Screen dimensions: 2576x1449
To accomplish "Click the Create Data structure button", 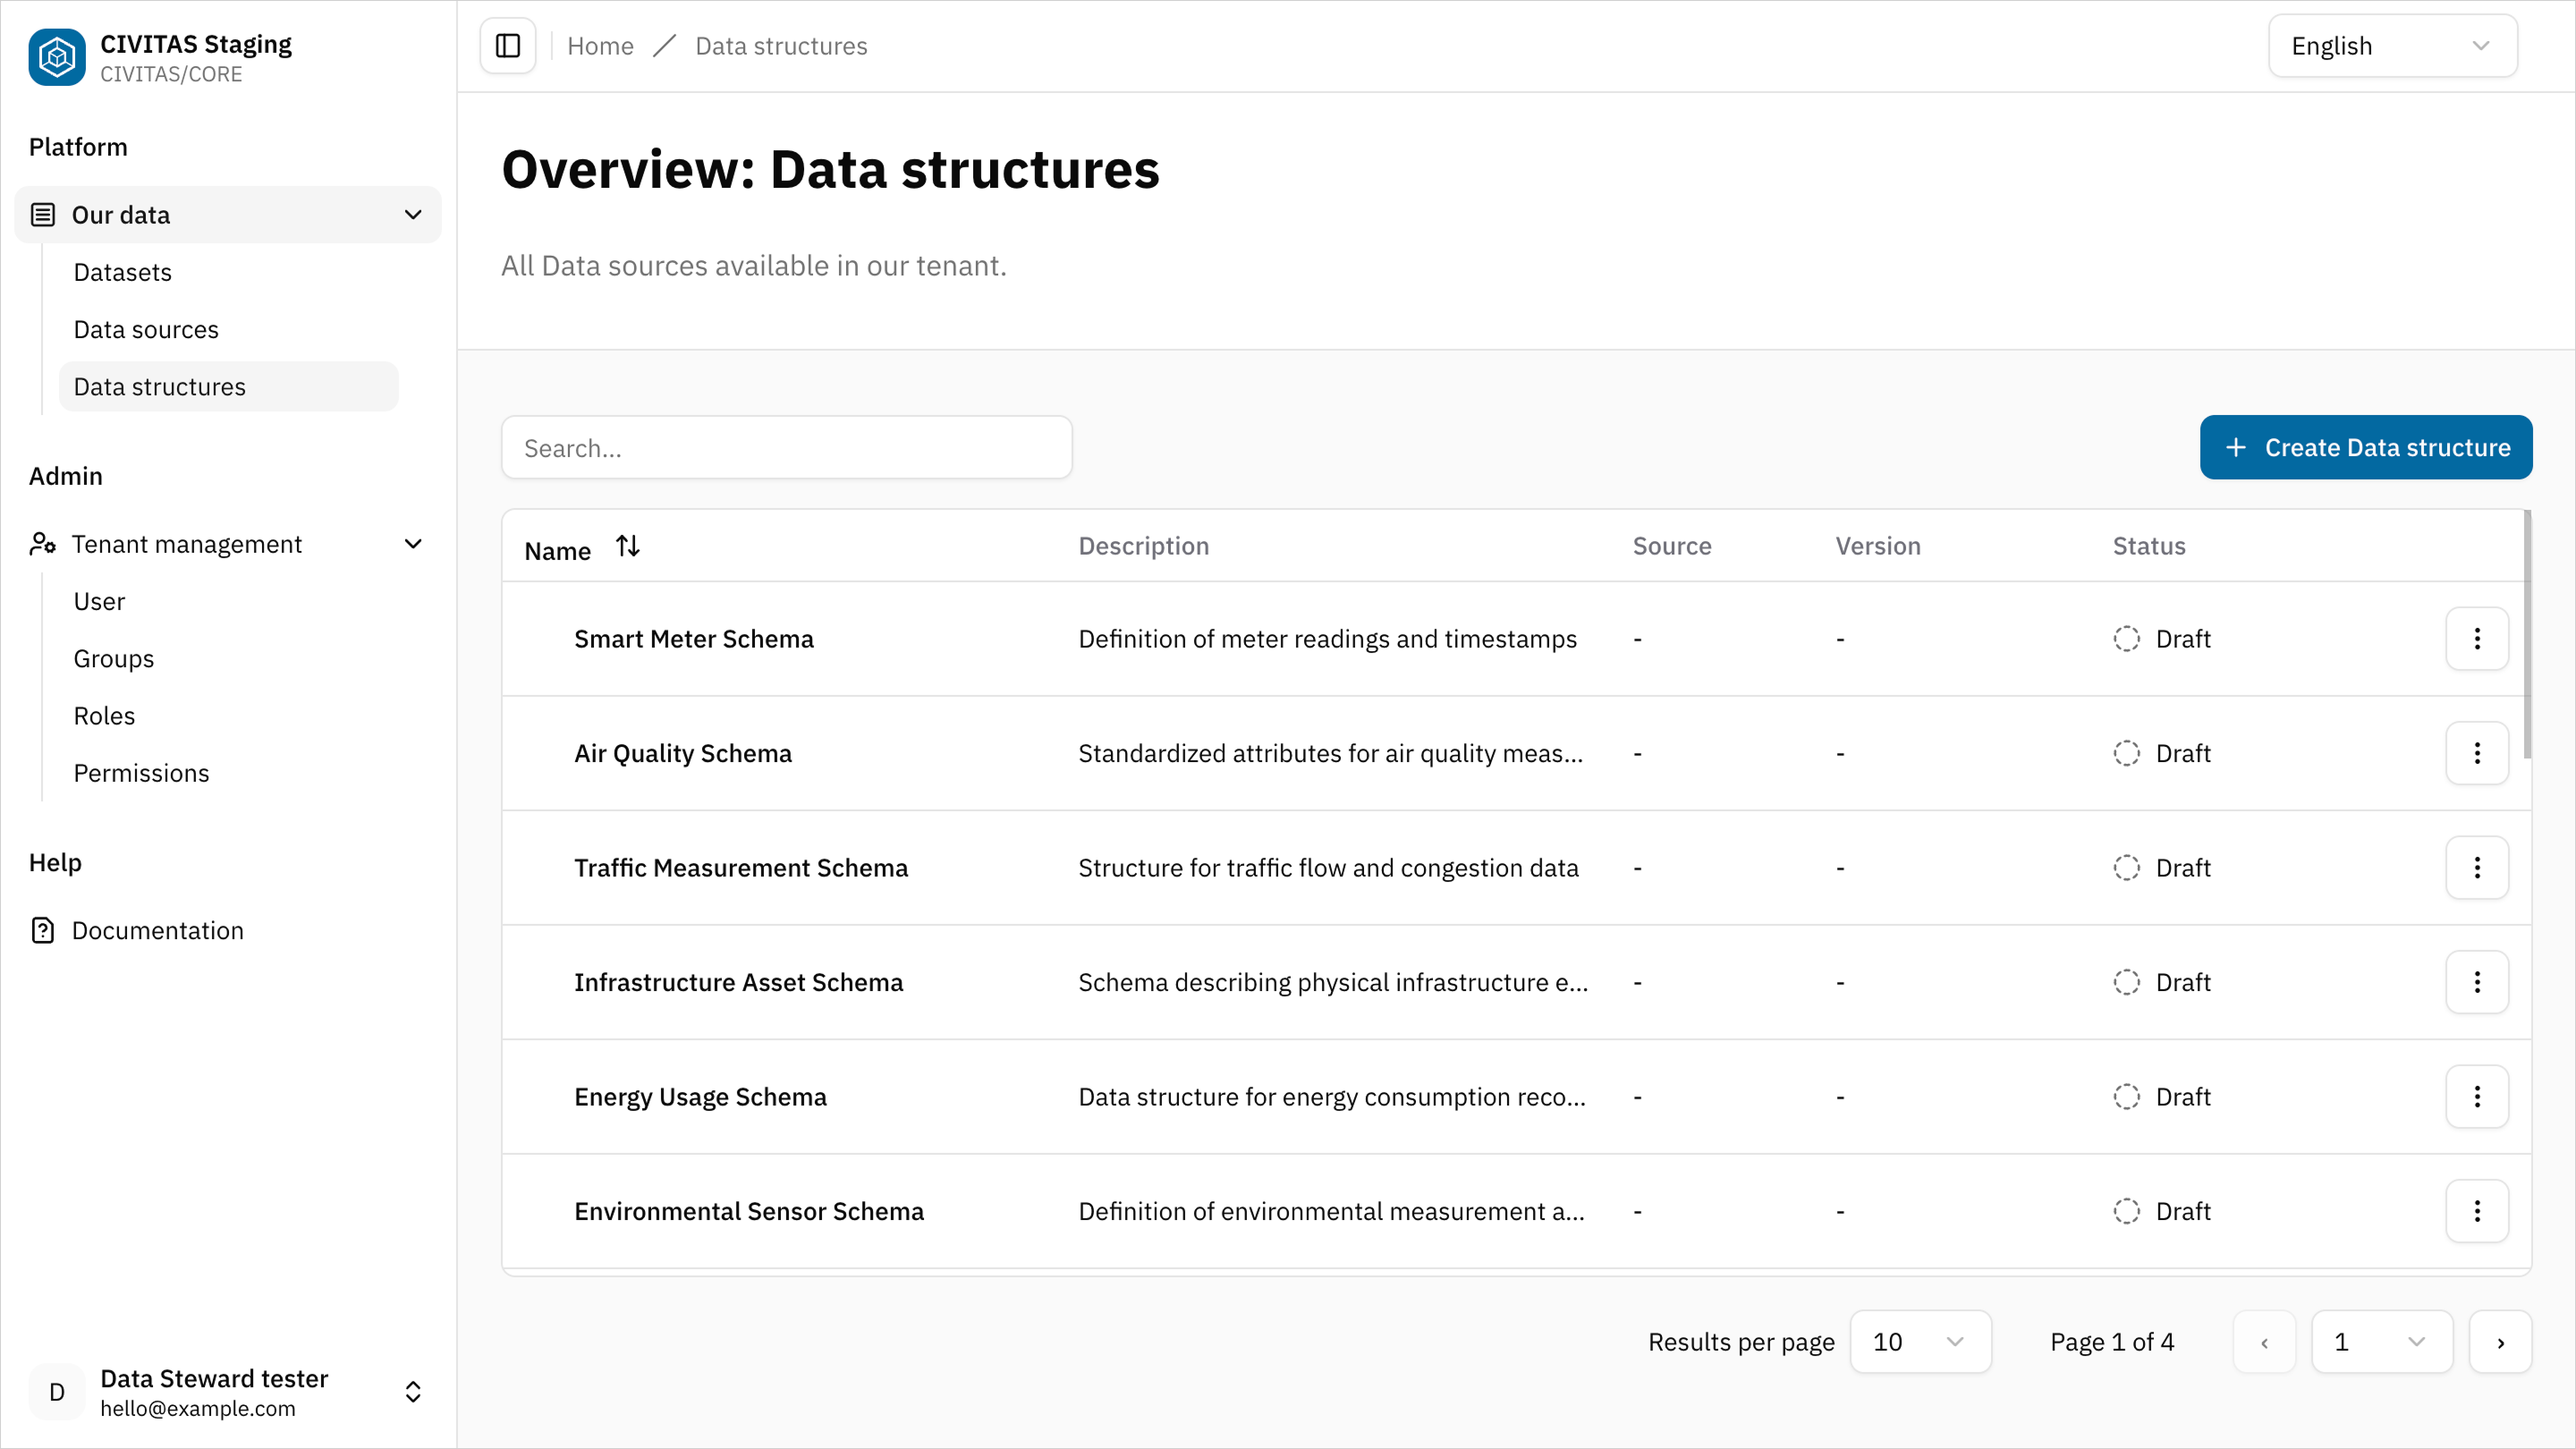I will tap(2366, 447).
